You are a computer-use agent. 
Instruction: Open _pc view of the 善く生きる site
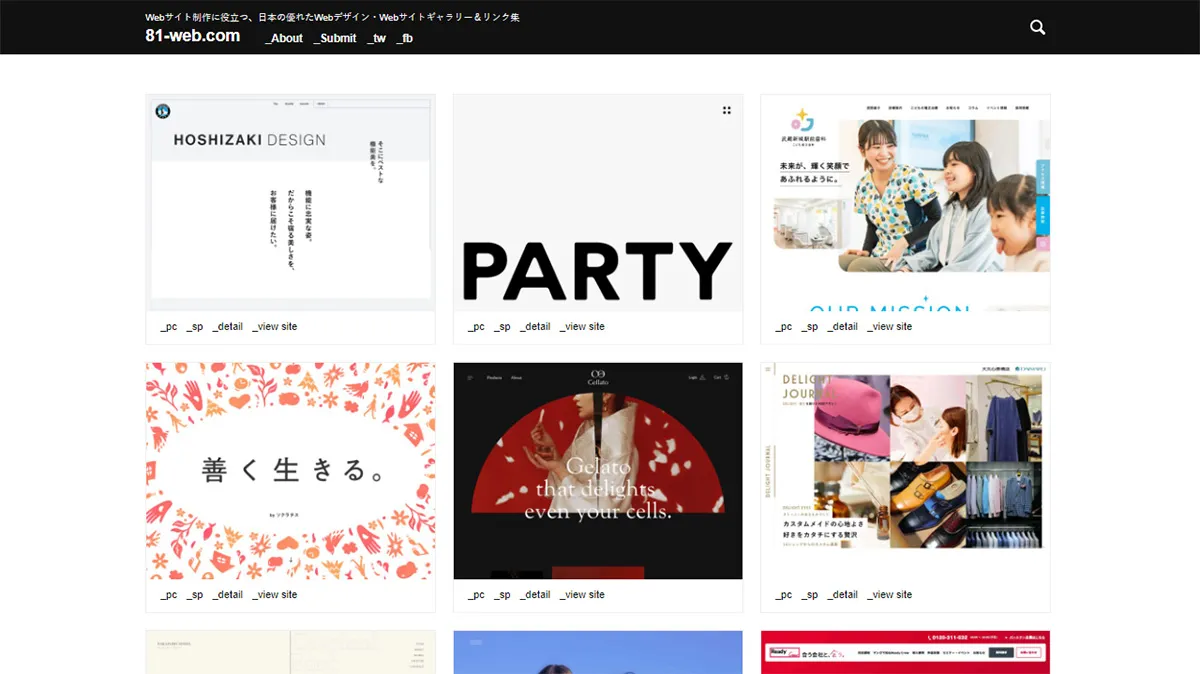click(x=168, y=594)
